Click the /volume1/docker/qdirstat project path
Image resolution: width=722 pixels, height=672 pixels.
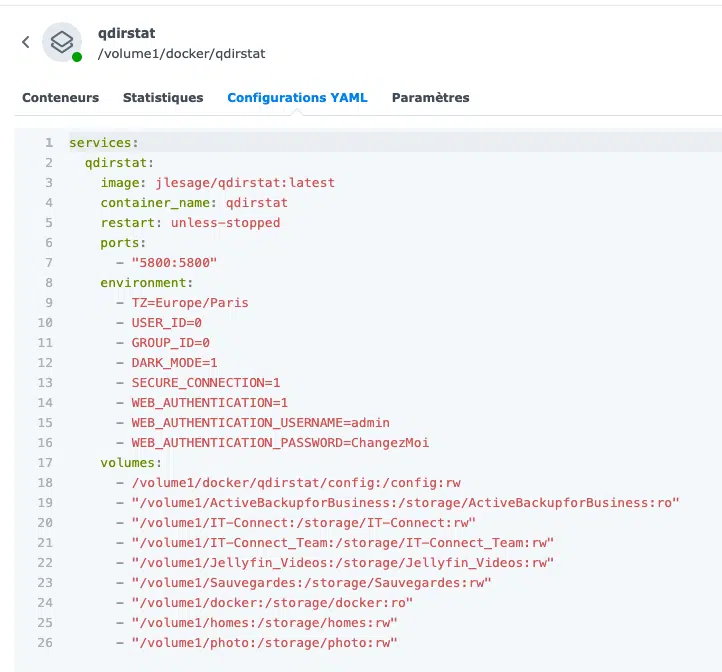click(181, 54)
